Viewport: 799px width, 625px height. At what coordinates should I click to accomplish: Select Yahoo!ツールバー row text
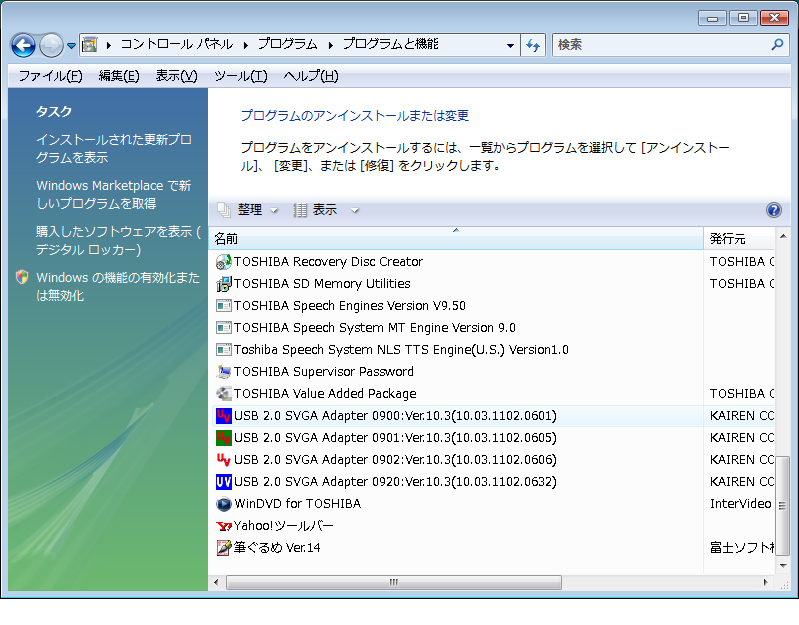(x=284, y=526)
